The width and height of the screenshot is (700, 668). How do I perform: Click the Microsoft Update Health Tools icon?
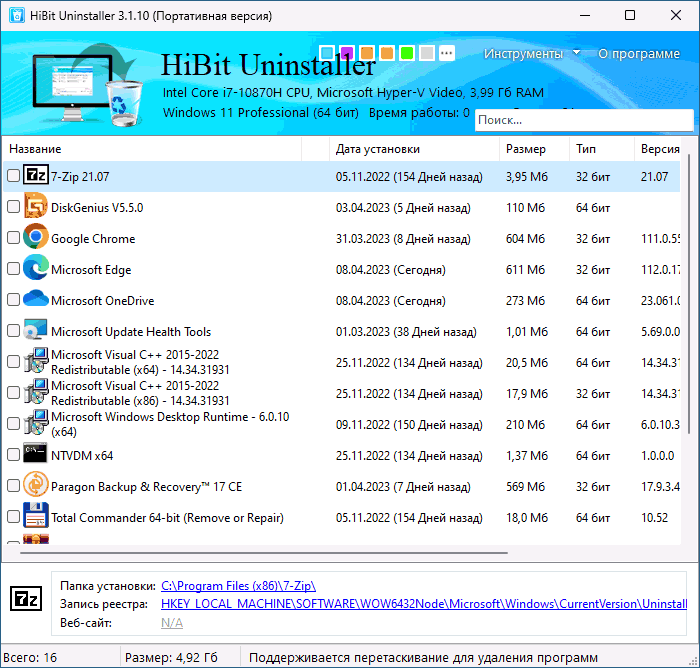tap(36, 330)
